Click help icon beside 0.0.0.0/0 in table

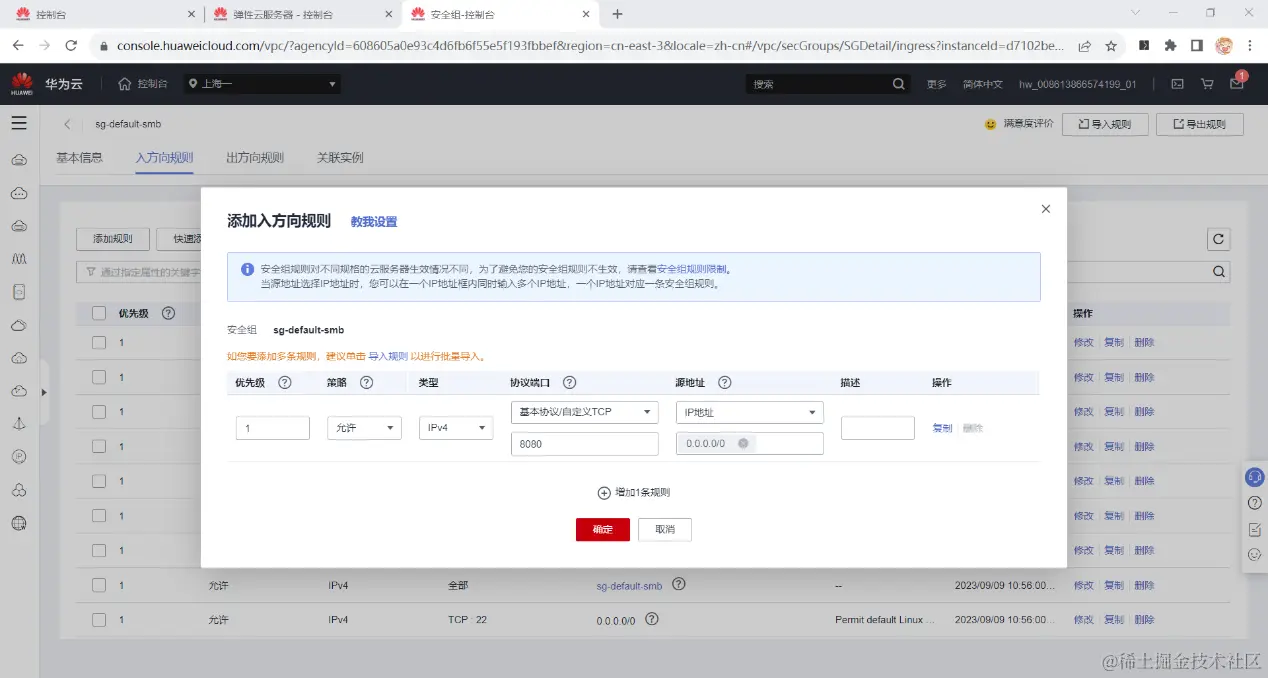tap(652, 619)
